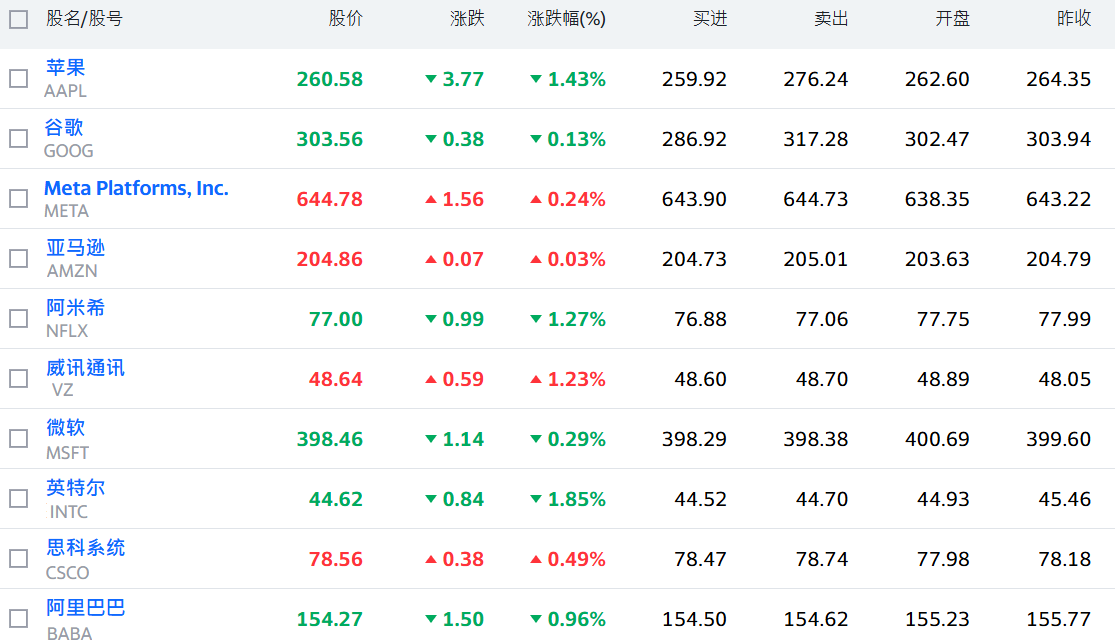Image resolution: width=1115 pixels, height=644 pixels.
Task: Click the green down arrow in AAPL's 涨跌 cell
Action: [x=431, y=79]
